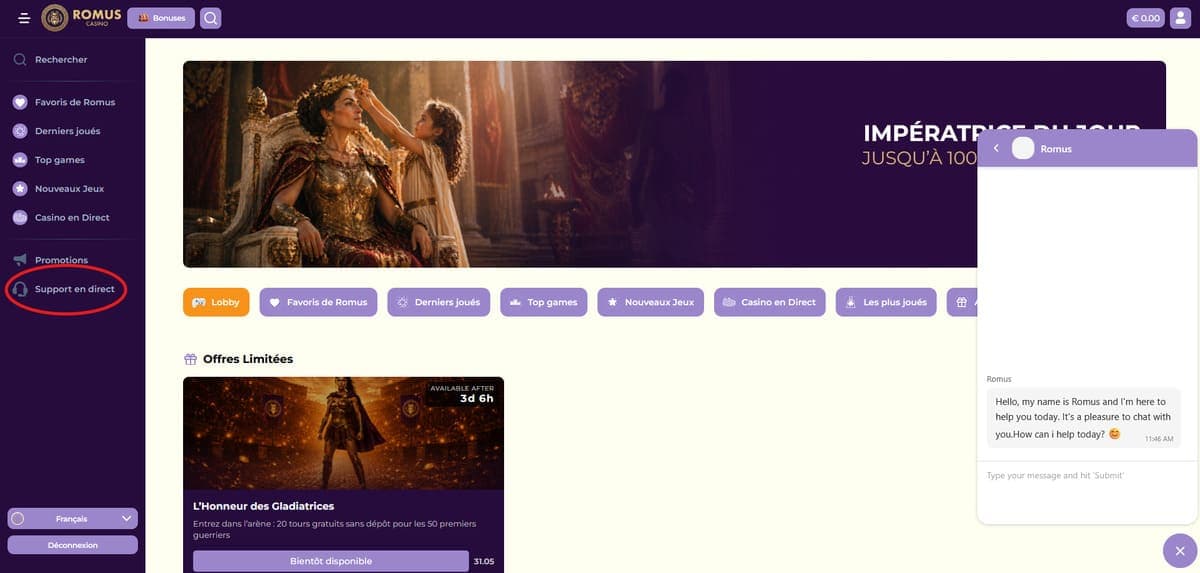The image size is (1200, 573).
Task: Open Support en direct headset icon
Action: (x=20, y=289)
